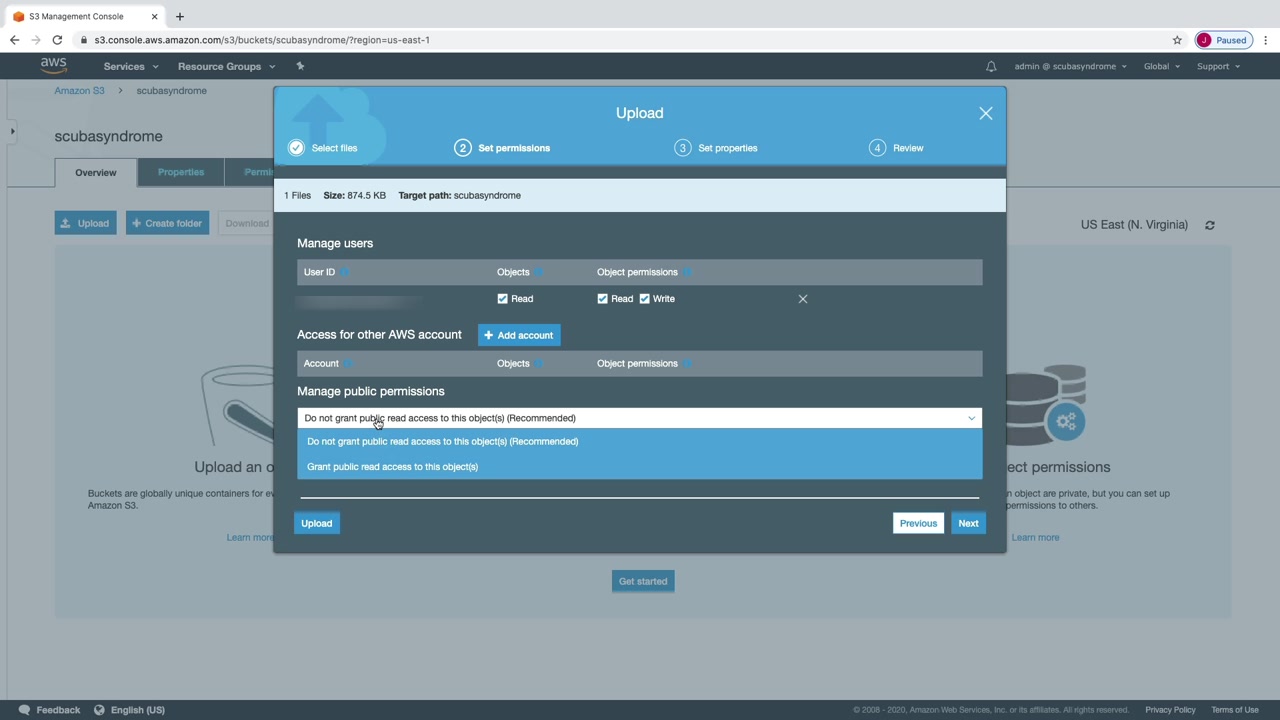Image resolution: width=1280 pixels, height=720 pixels.
Task: Click the scubasyndrome bucket heading
Action: coord(108,137)
